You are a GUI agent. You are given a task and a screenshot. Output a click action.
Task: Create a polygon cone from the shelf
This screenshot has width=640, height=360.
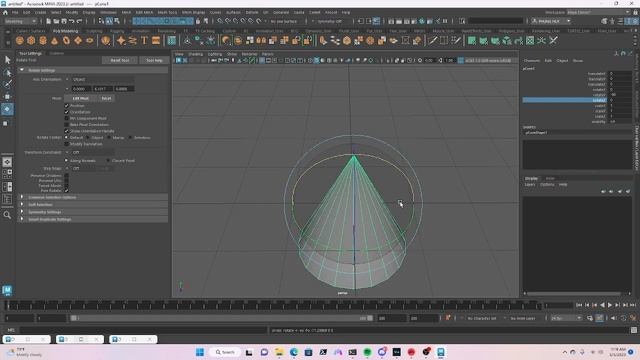(x=54, y=40)
